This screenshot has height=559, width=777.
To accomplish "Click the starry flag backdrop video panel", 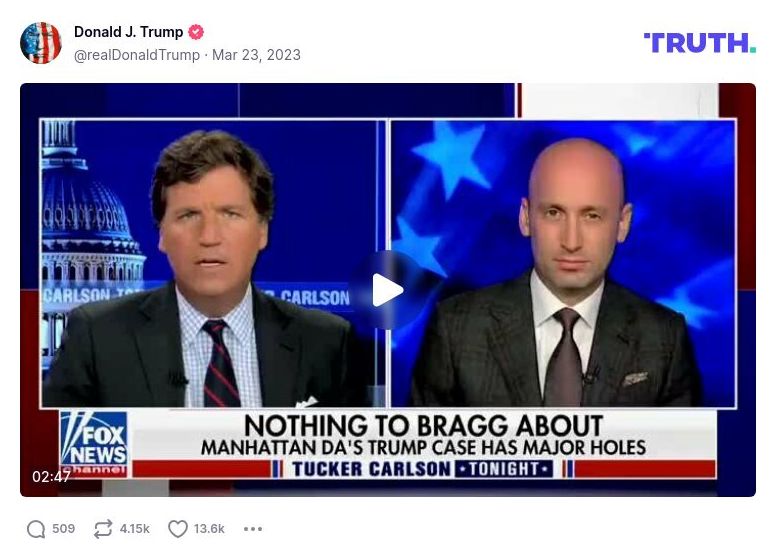I will point(563,264).
